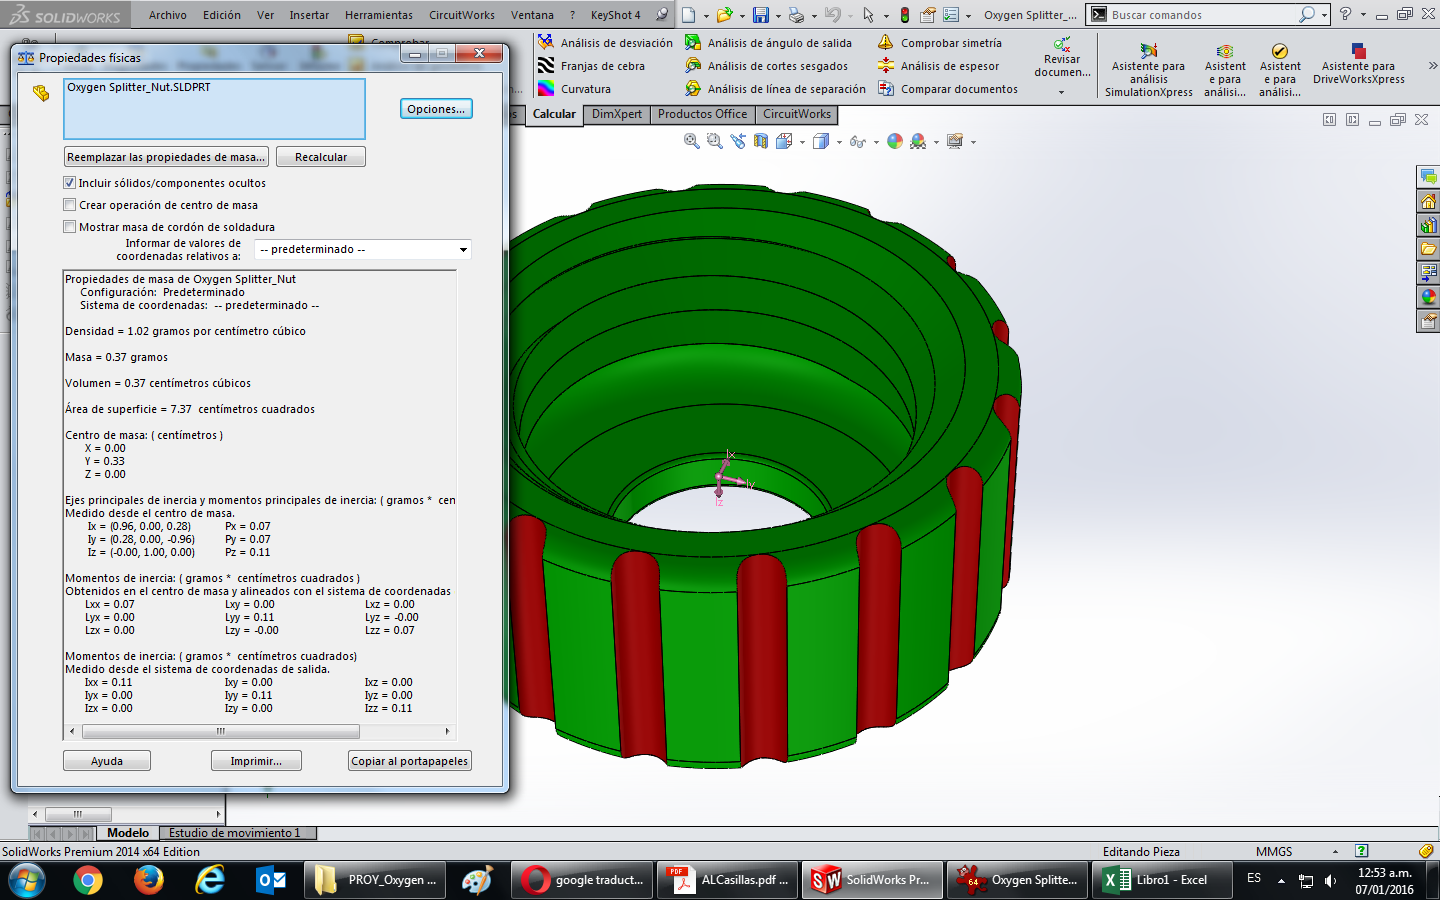
Task: Click the Section view icon
Action: (x=761, y=141)
